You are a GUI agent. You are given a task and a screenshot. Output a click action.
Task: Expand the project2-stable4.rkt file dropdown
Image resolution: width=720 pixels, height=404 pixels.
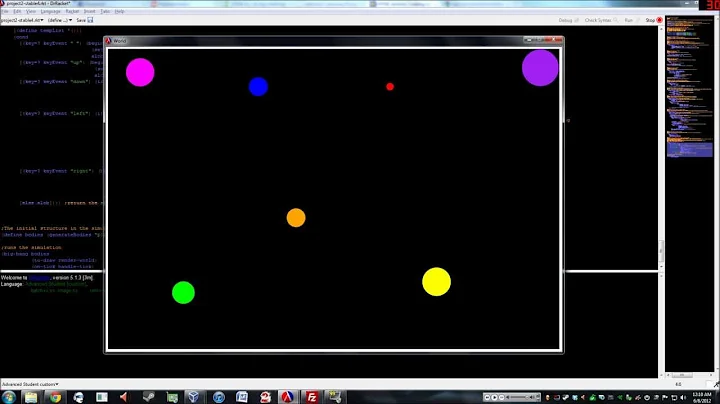tap(22, 20)
